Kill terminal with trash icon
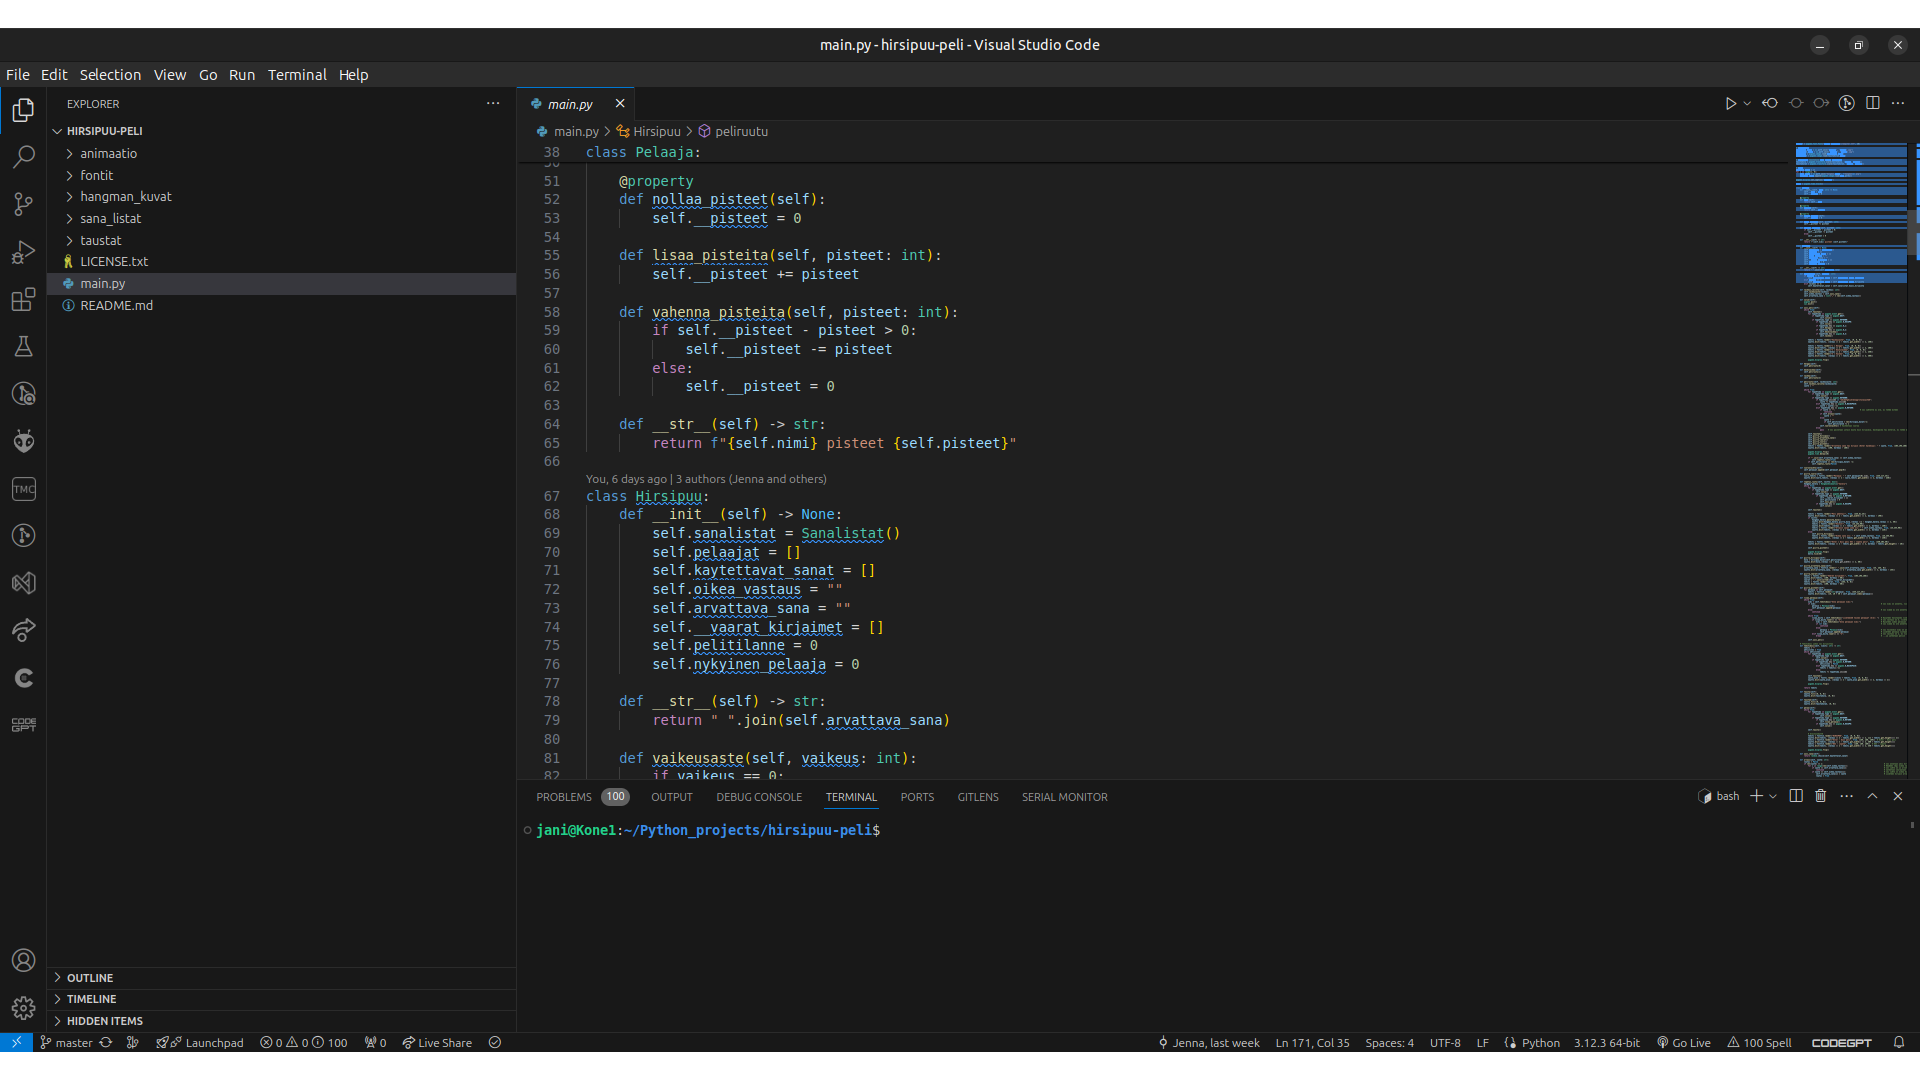The image size is (1920, 1080). pos(1820,796)
